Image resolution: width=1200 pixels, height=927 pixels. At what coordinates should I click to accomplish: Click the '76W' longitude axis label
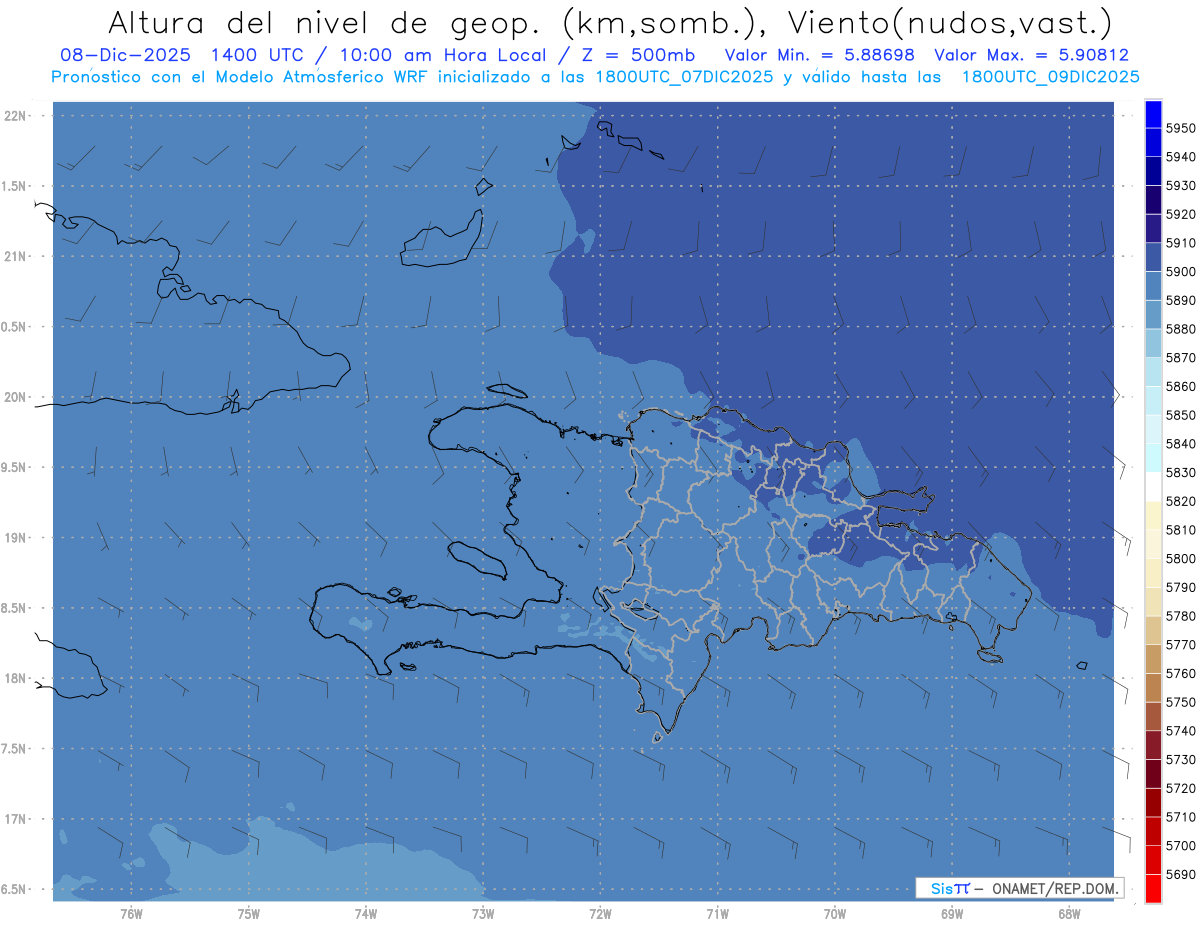(x=131, y=914)
